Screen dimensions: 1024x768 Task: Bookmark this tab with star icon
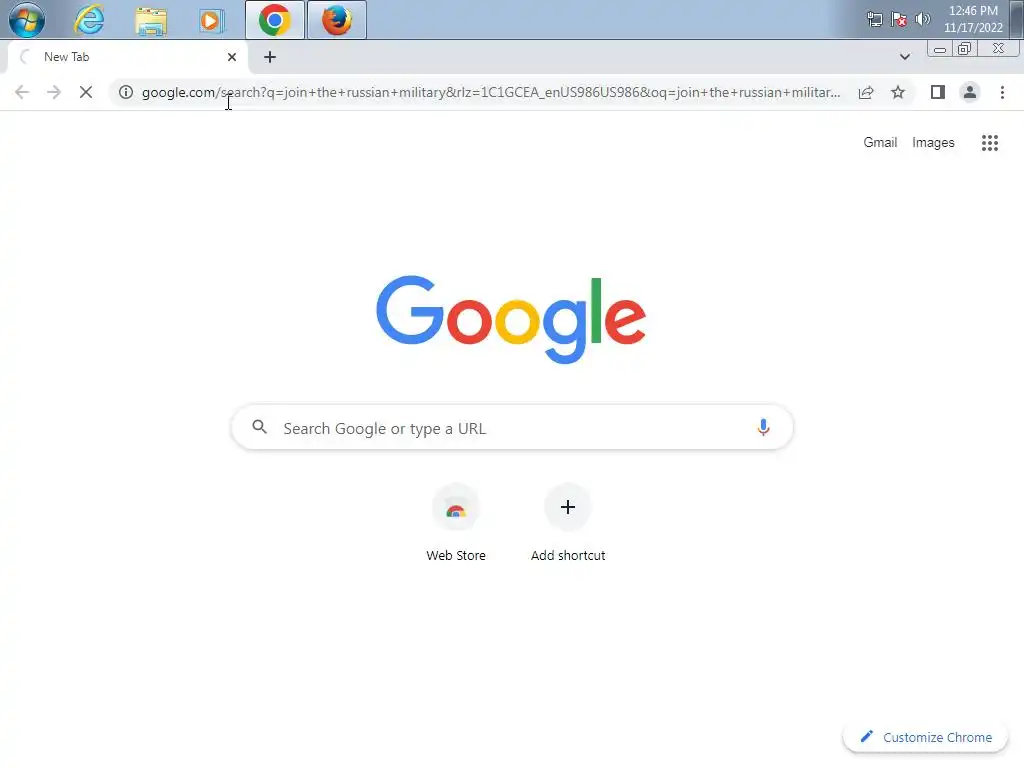coord(898,92)
